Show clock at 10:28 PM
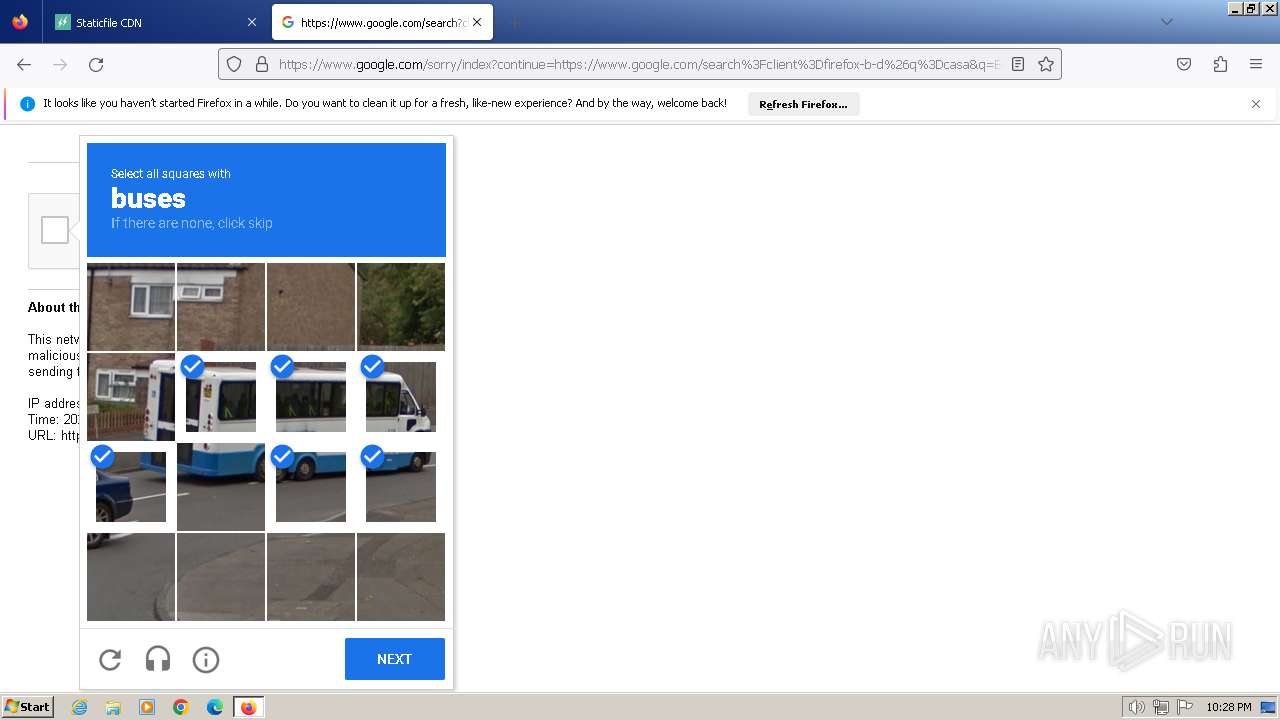 click(1229, 707)
